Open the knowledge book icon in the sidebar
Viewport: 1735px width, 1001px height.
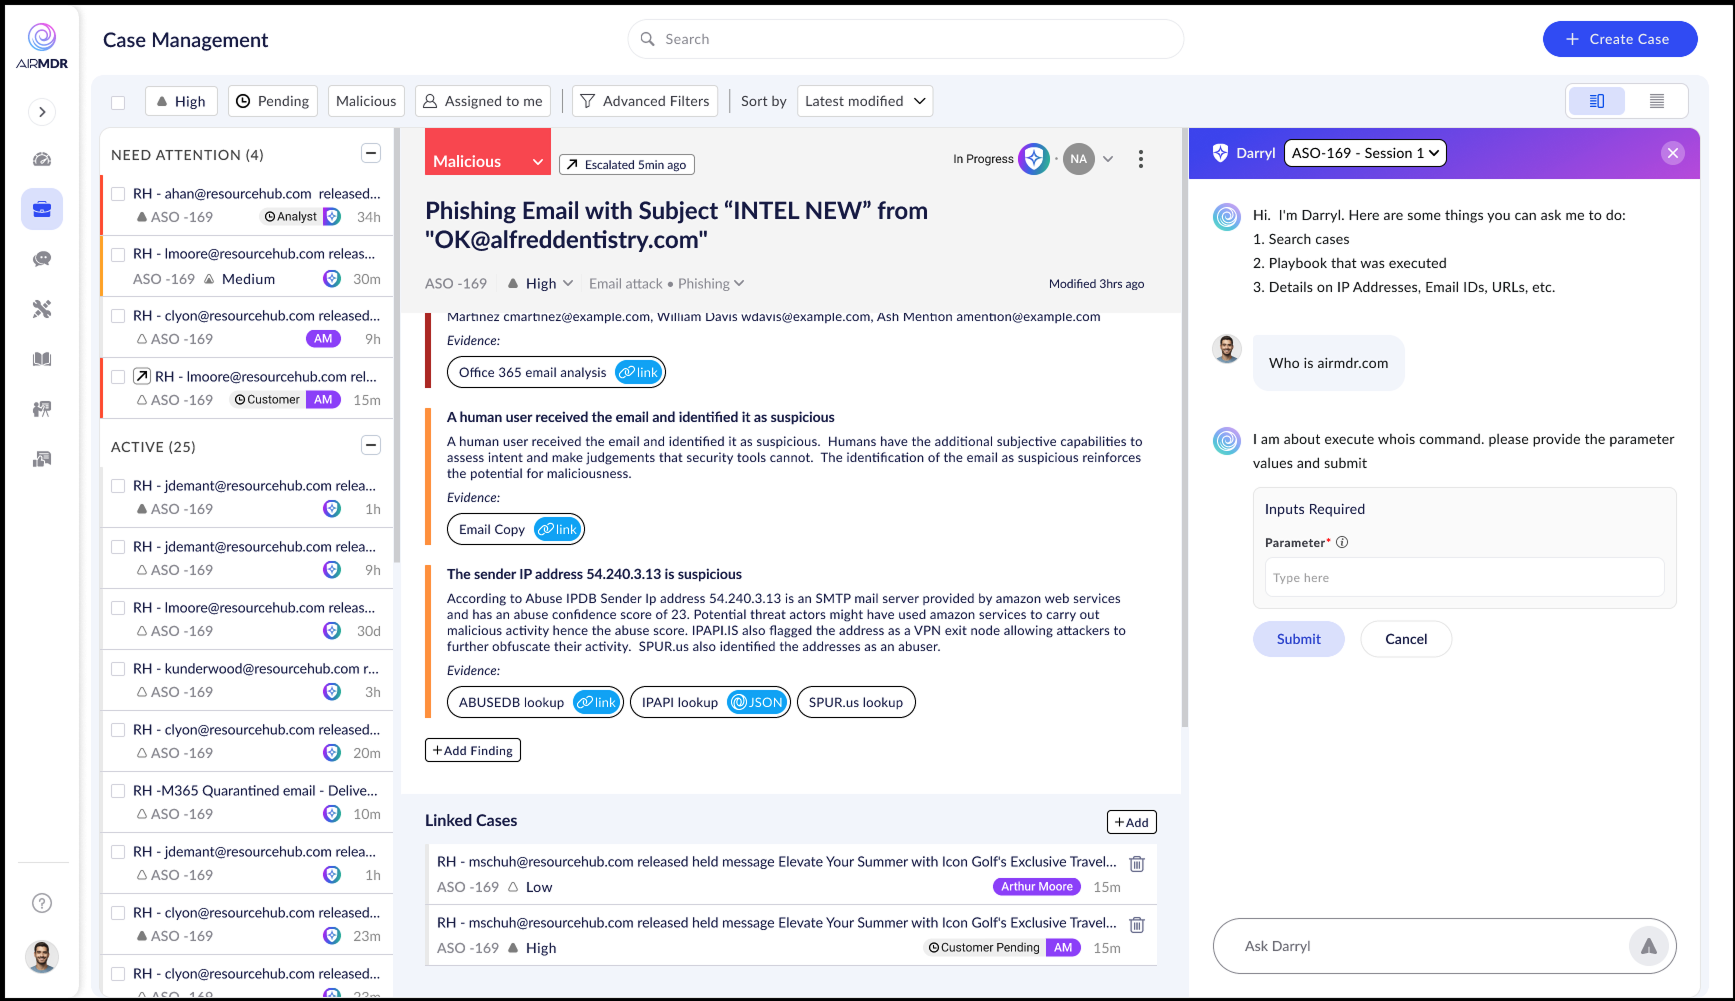(42, 358)
